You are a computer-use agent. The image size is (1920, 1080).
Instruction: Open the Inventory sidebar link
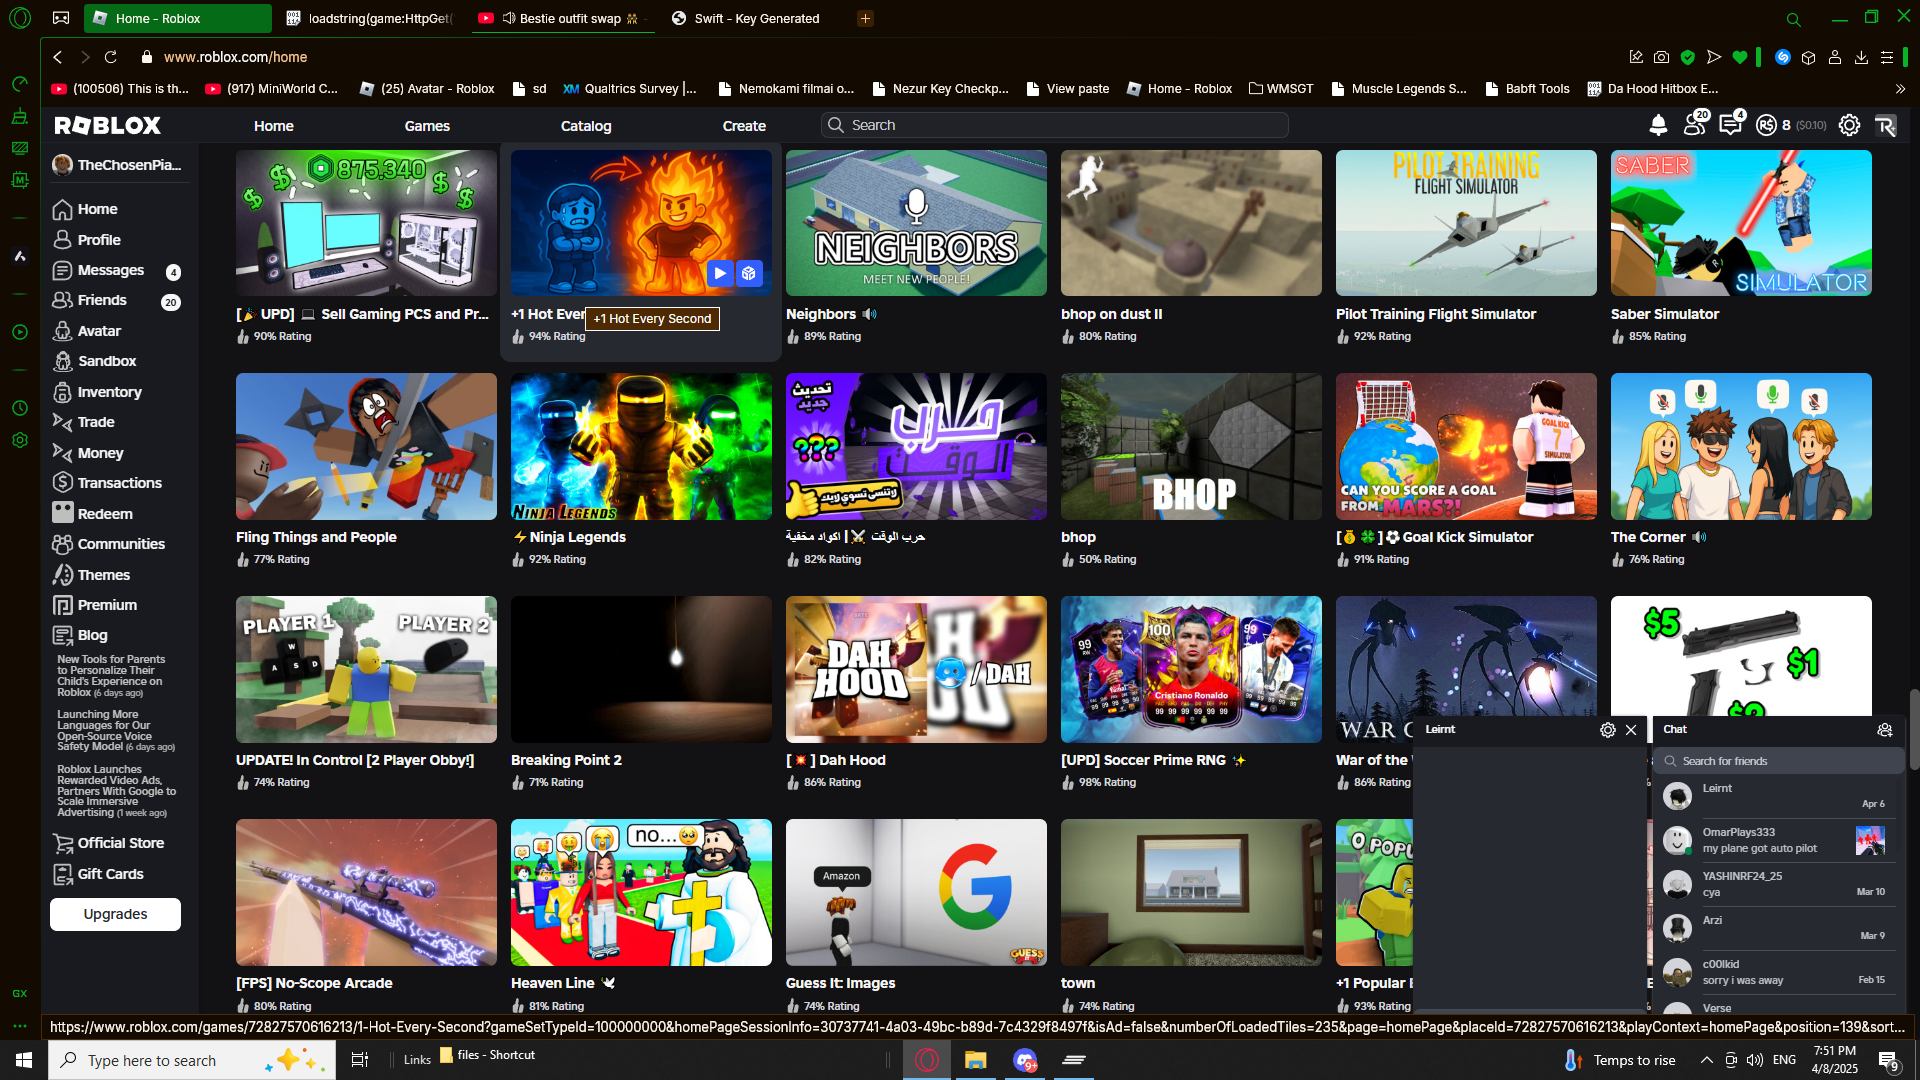109,392
